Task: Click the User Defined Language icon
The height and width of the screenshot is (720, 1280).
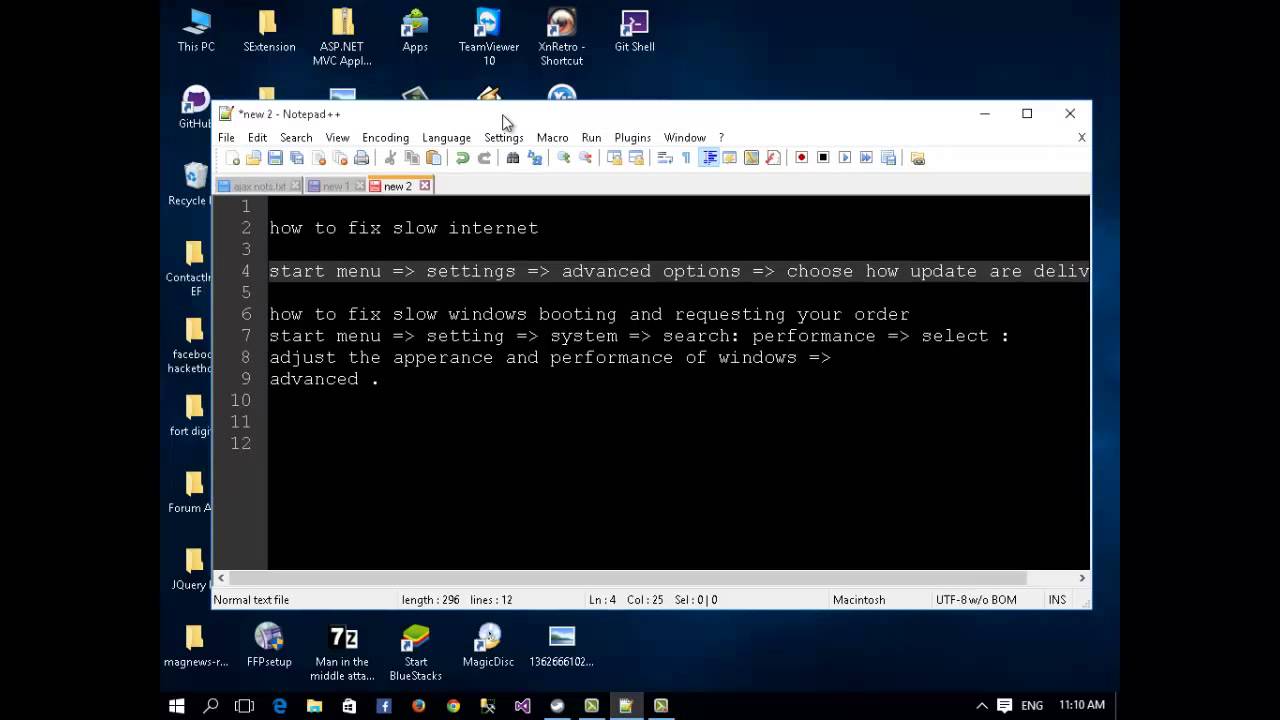Action: (730, 158)
